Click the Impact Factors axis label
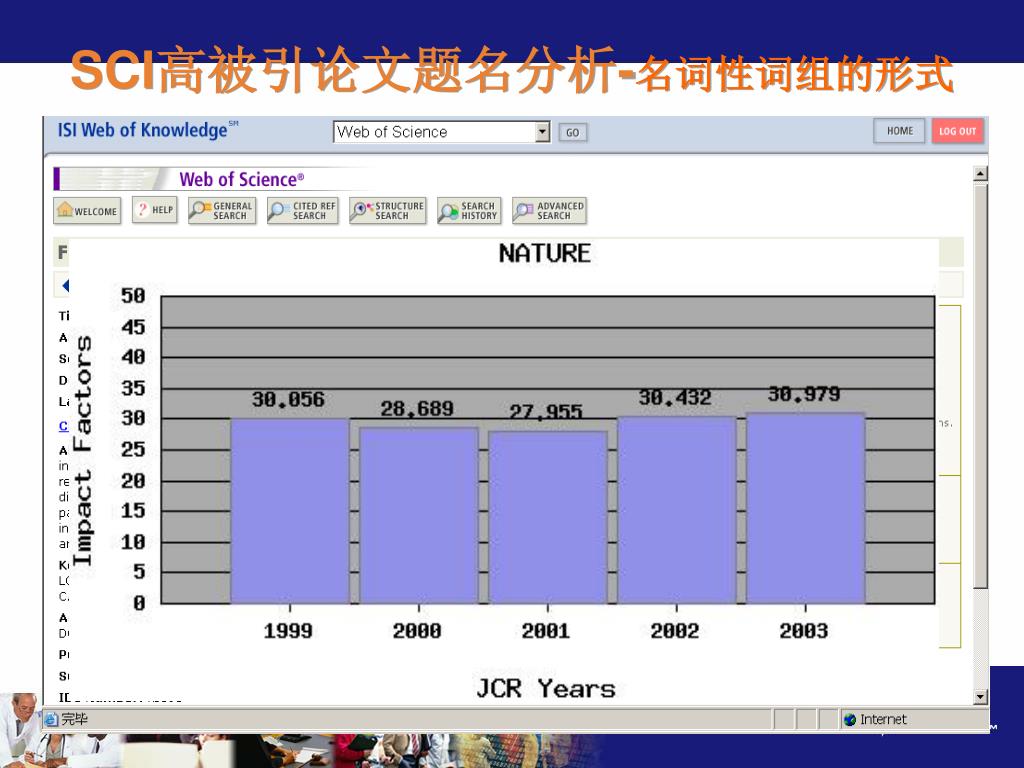 [x=82, y=450]
